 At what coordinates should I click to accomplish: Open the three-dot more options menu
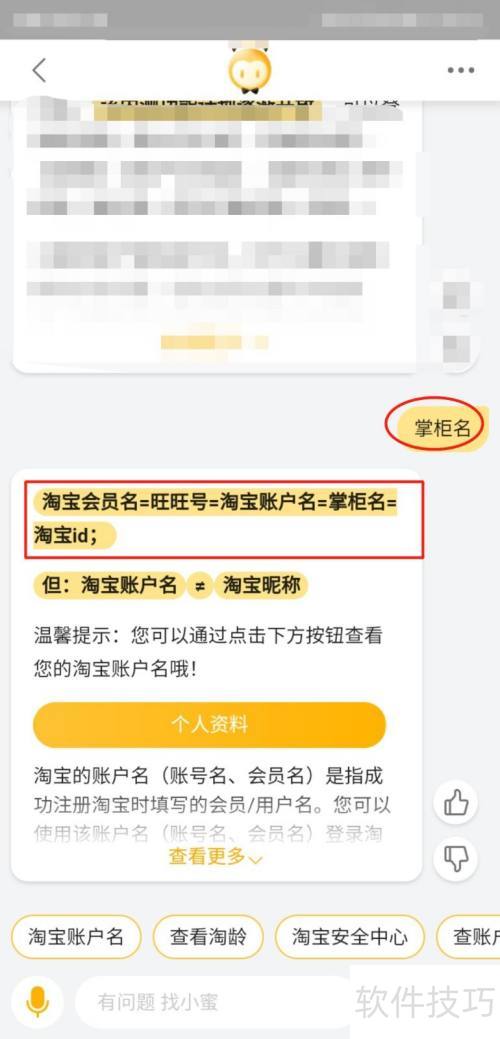coord(460,70)
